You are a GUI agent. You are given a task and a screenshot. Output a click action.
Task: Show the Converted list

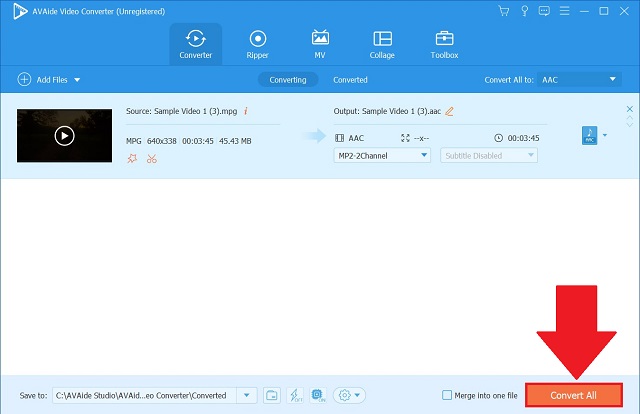point(350,80)
